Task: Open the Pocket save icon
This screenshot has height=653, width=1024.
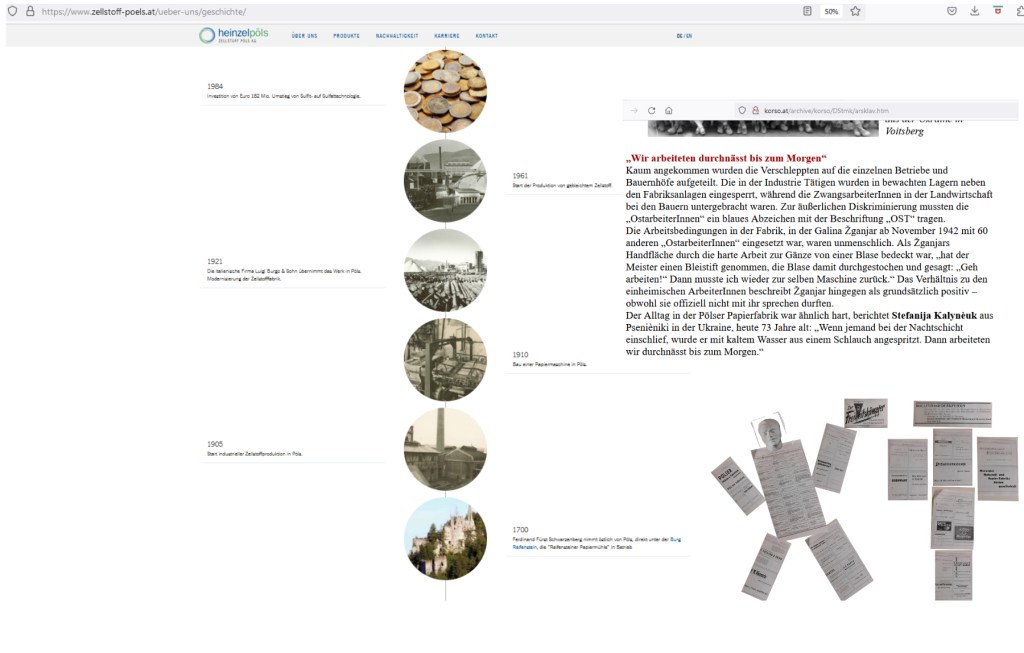Action: point(952,11)
